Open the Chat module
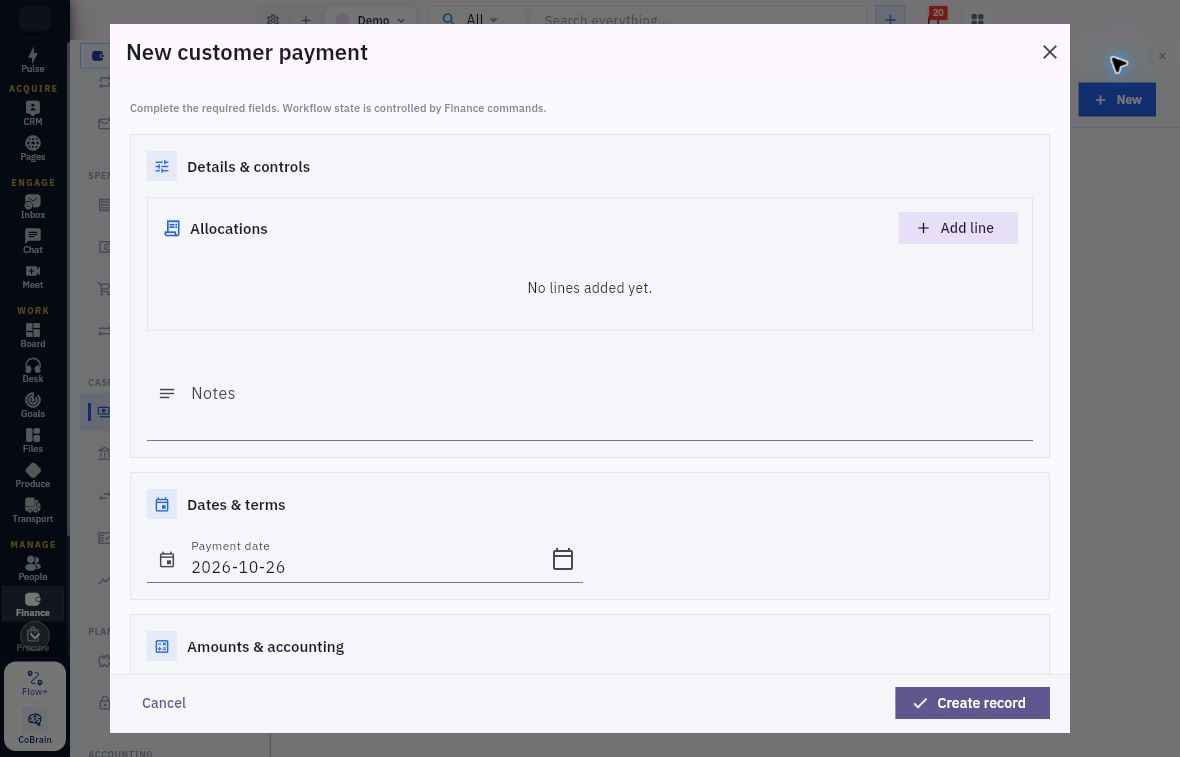The width and height of the screenshot is (1180, 757). tap(32, 242)
